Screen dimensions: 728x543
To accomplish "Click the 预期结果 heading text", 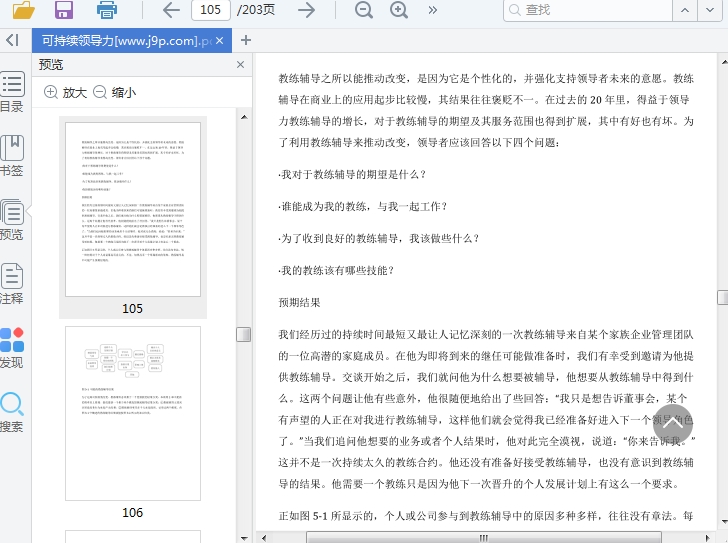I will tap(299, 303).
